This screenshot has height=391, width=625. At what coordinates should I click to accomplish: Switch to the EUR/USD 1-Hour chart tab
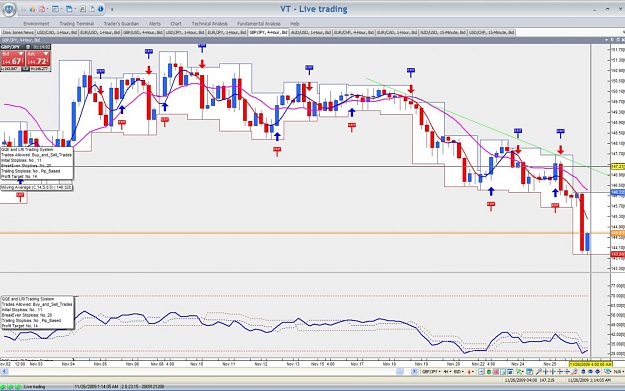click(x=100, y=32)
